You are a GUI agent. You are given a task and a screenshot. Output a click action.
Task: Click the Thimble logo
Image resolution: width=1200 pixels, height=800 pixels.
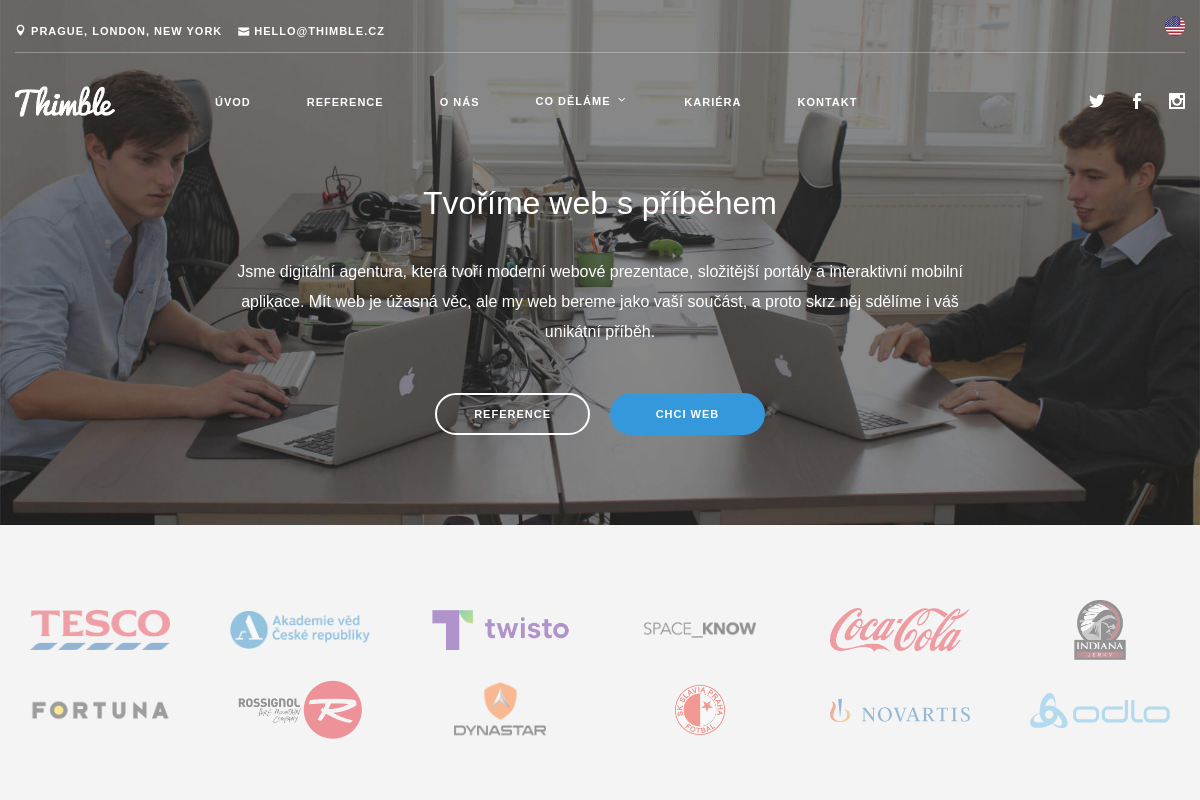click(65, 102)
